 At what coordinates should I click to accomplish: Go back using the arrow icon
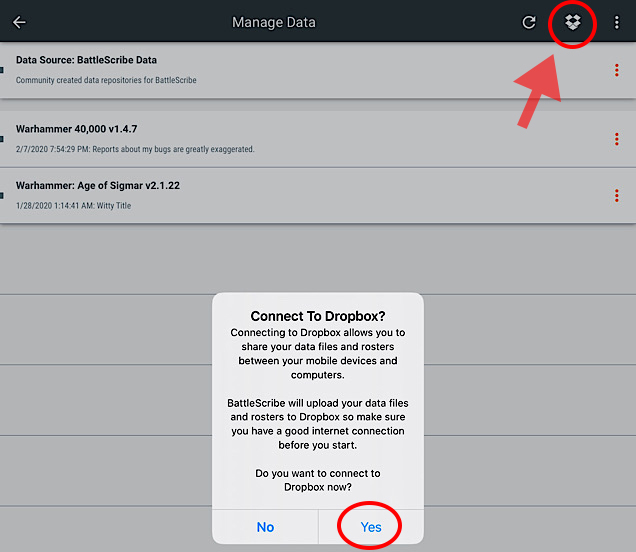[x=19, y=22]
